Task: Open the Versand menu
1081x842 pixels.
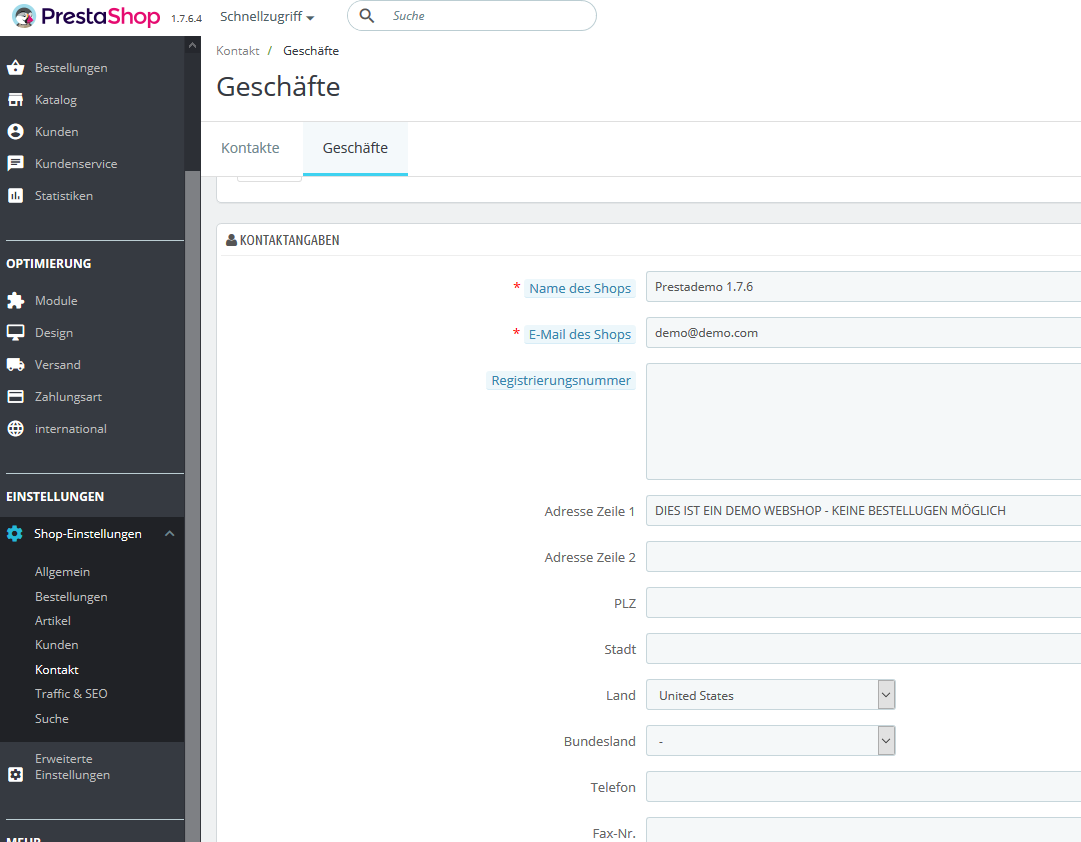Action: coord(57,365)
